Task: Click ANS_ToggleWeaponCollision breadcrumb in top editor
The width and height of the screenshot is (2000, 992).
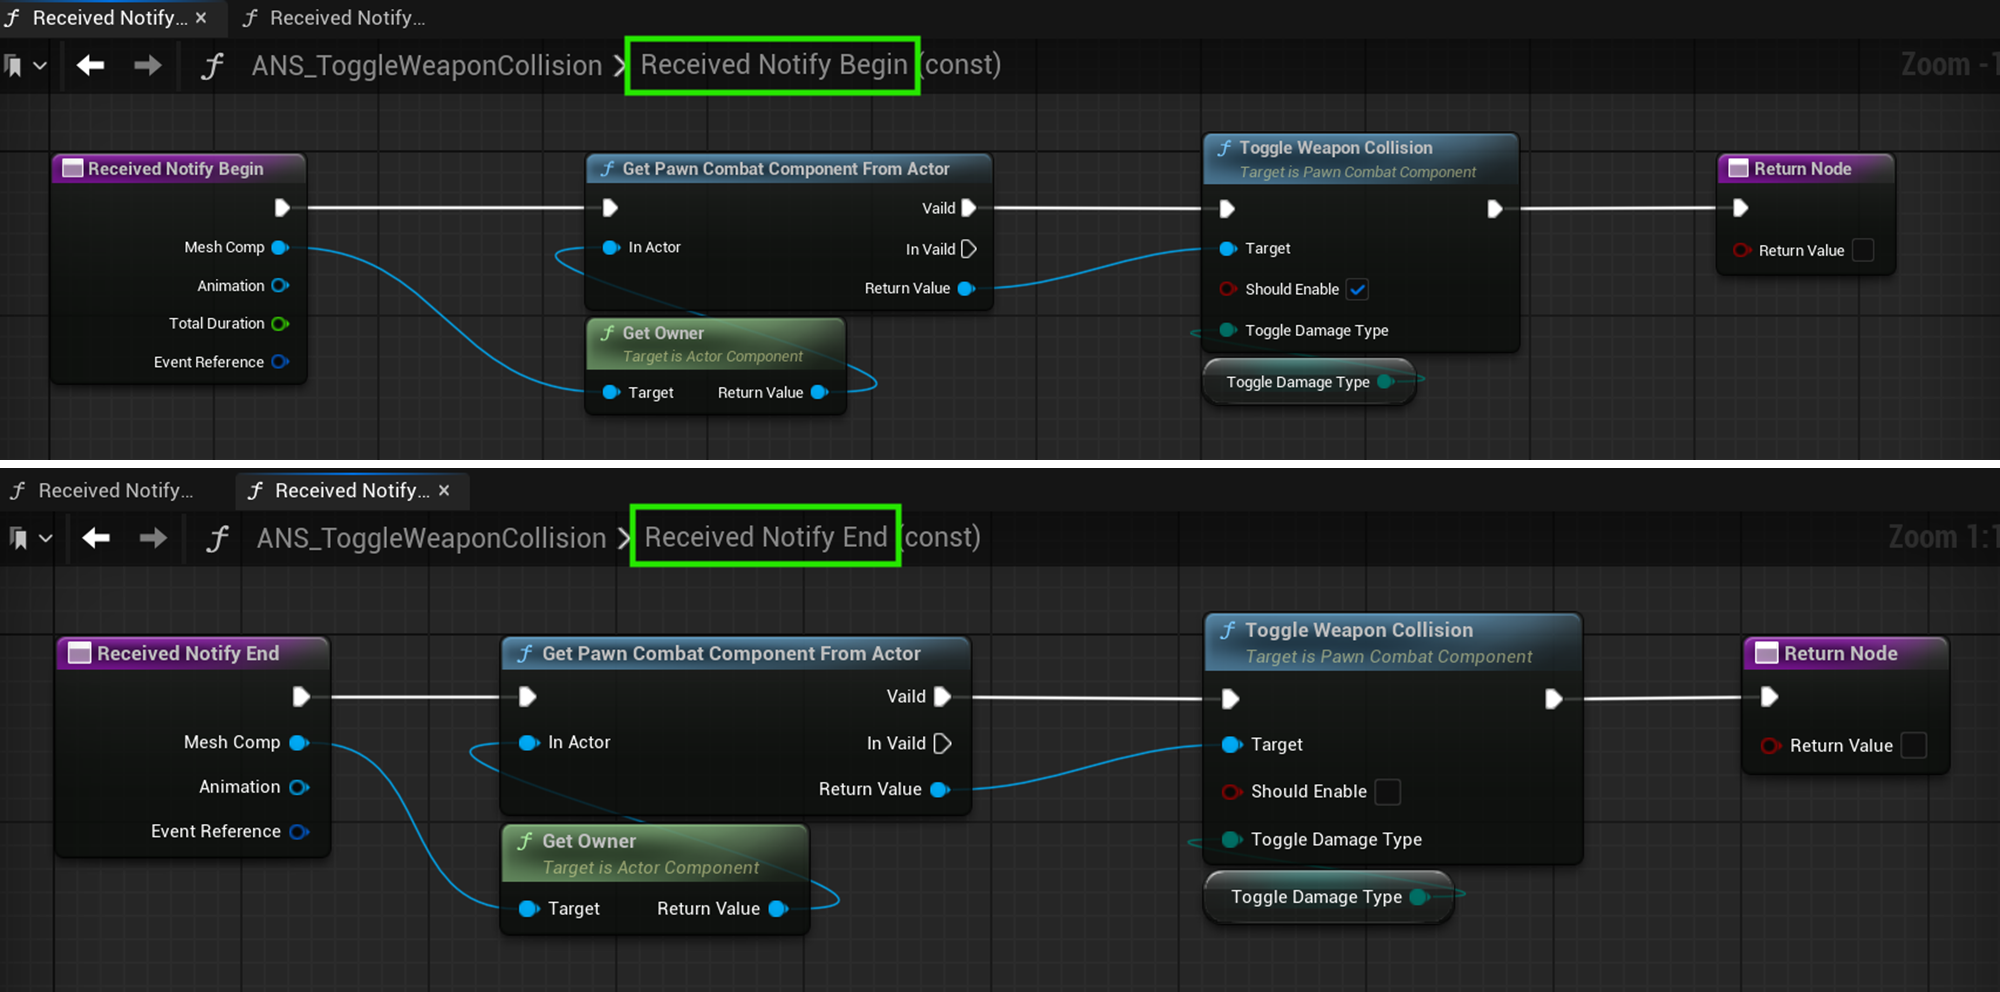Action: 427,66
